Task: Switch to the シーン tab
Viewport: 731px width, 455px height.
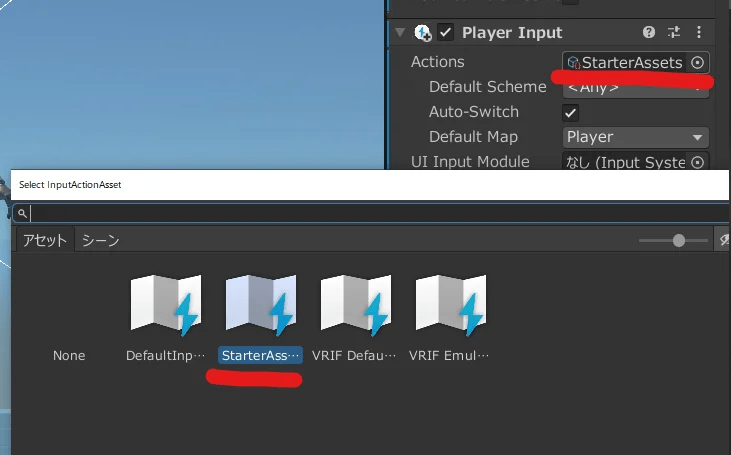Action: [100, 240]
